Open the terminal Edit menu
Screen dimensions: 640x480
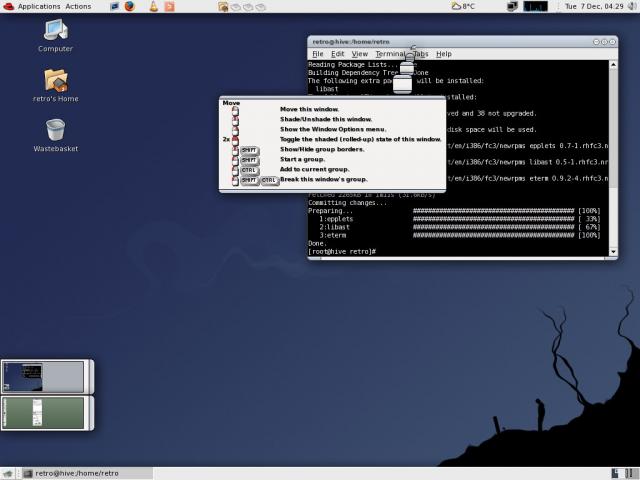point(337,54)
